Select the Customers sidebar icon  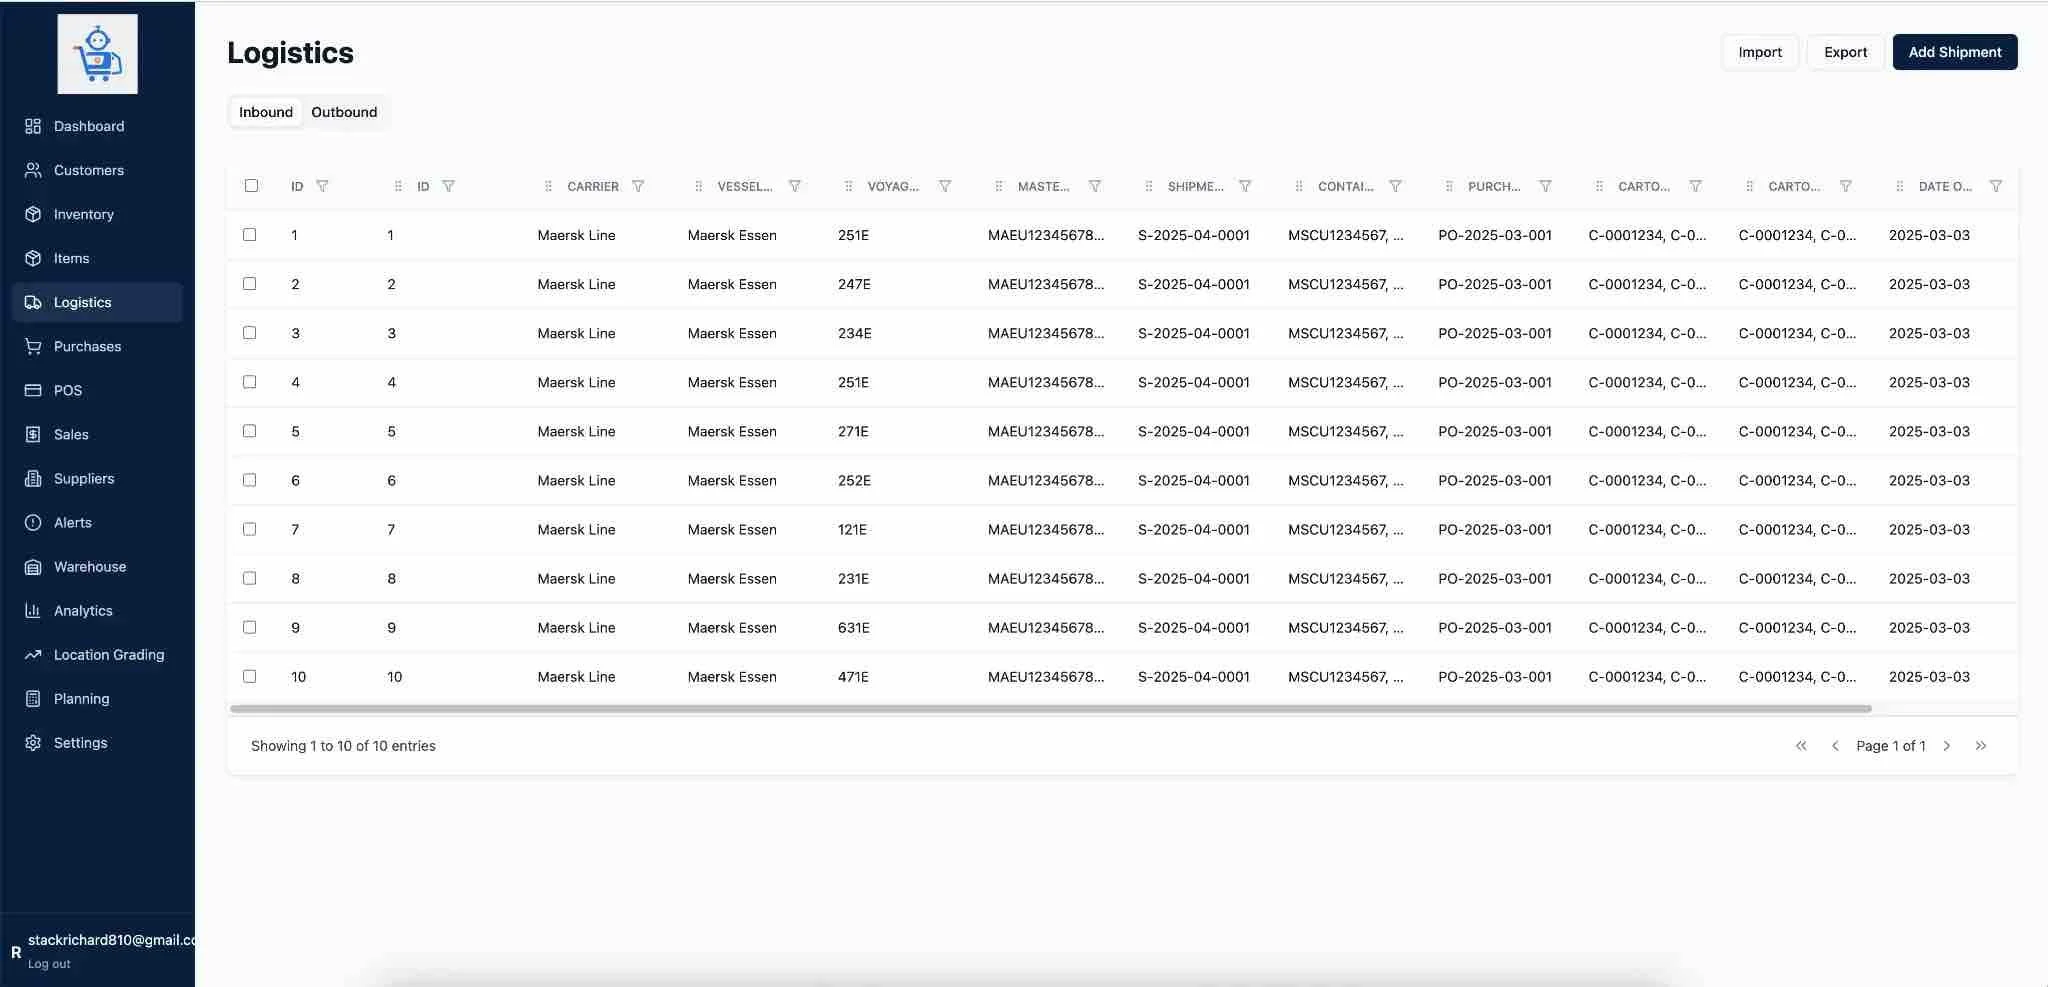[x=31, y=170]
